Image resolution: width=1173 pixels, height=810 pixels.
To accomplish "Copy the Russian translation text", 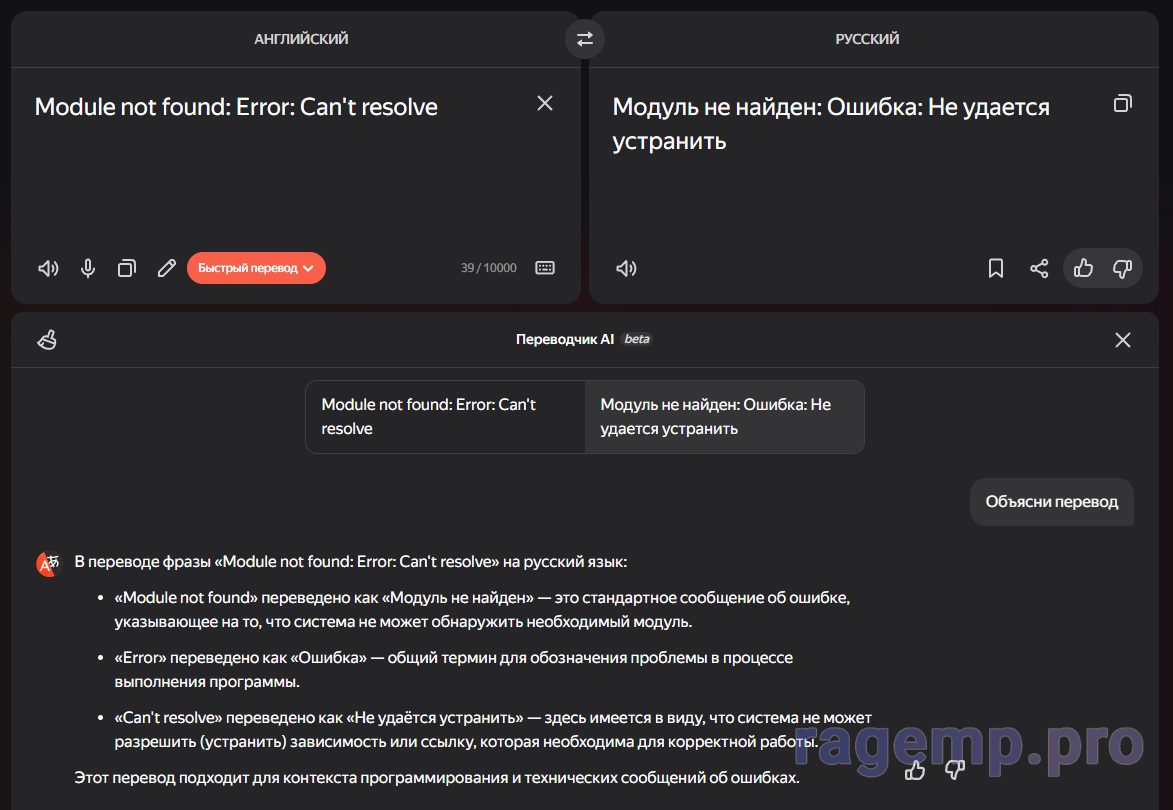I will (x=1123, y=103).
